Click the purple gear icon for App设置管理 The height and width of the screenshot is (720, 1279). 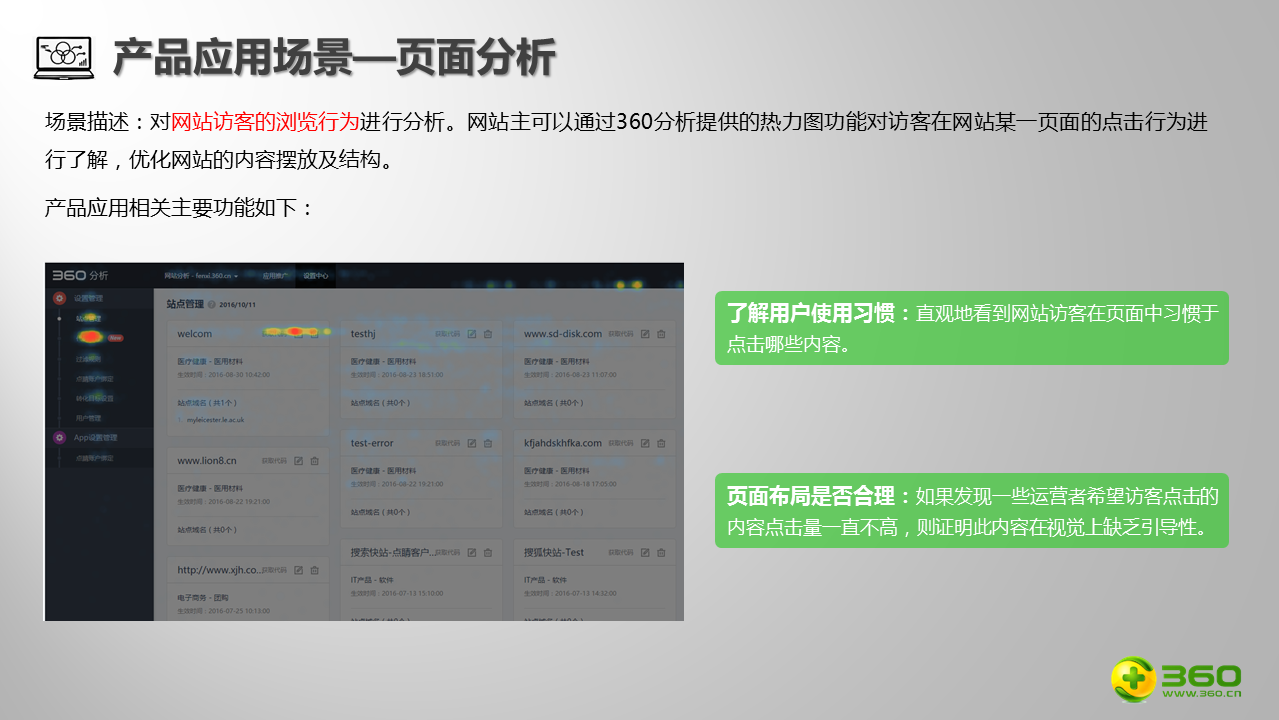(60, 437)
